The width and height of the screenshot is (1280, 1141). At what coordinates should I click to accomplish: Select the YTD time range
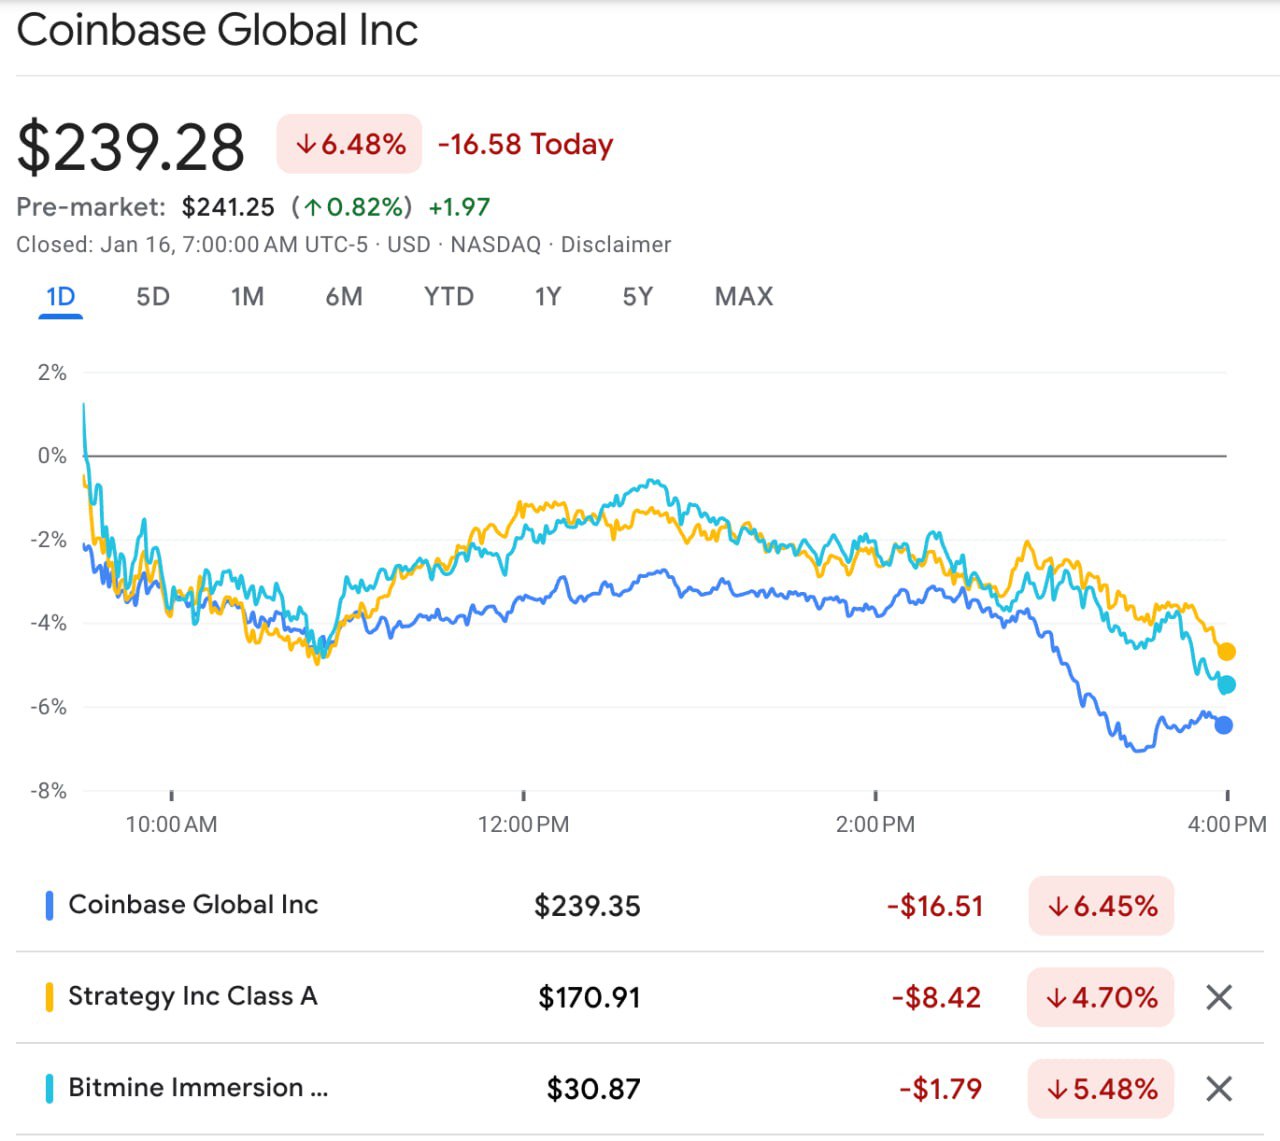tap(448, 297)
